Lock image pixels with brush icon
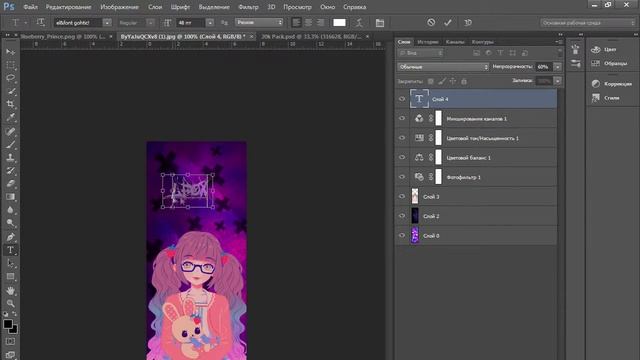The image size is (640, 360). 442,81
